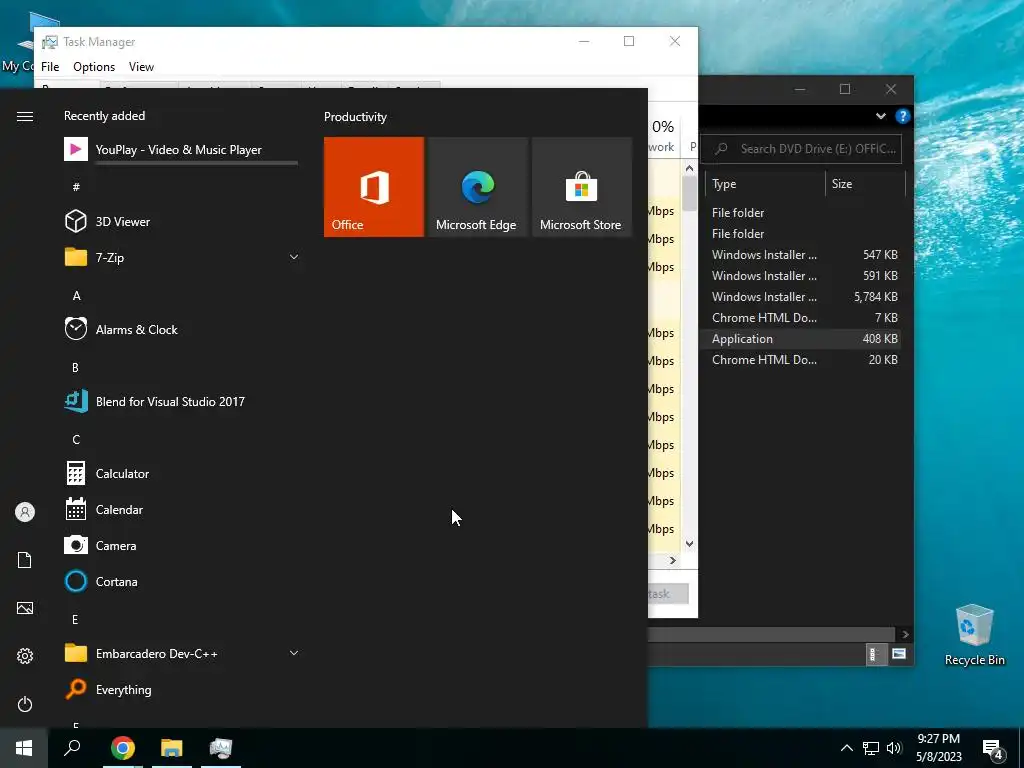
Task: Open the Recycle Bin desktop icon
Action: pos(974,635)
